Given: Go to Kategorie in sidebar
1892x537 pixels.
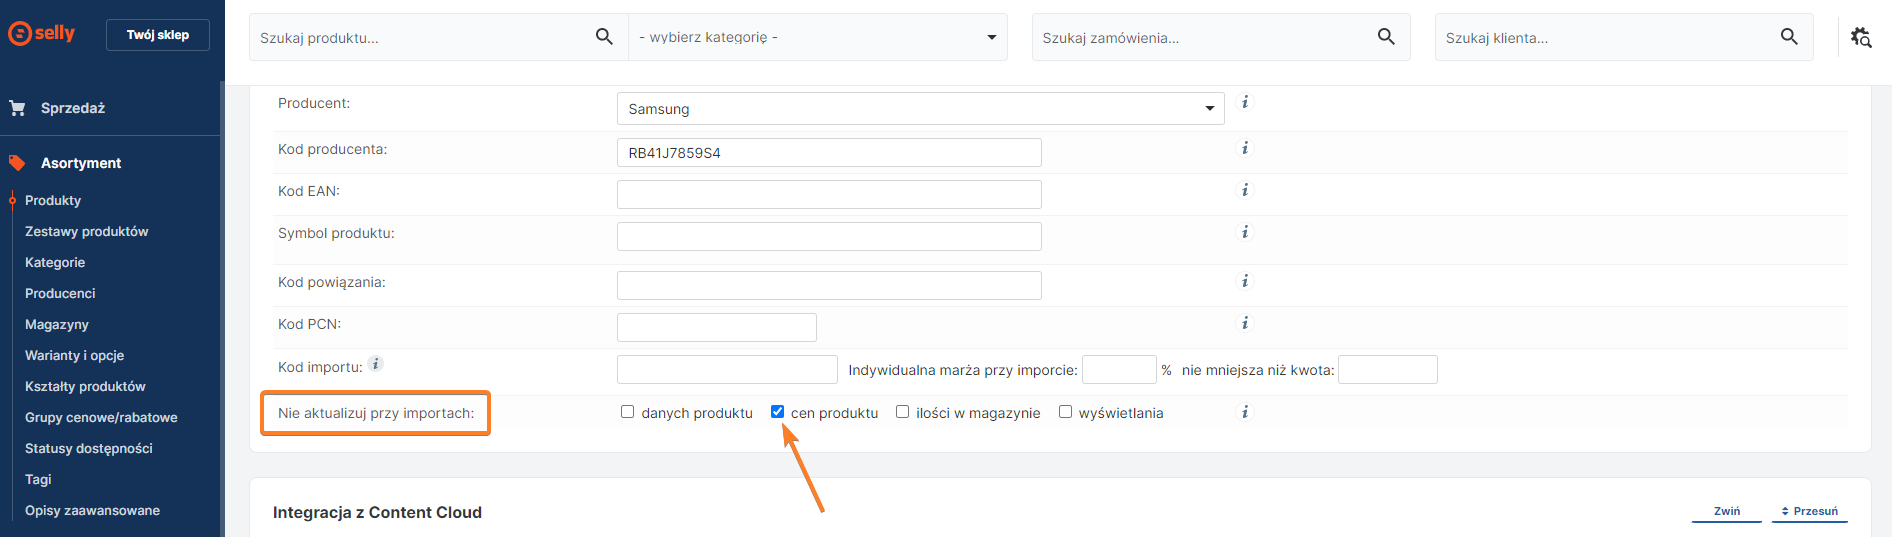Looking at the screenshot, I should coord(55,262).
